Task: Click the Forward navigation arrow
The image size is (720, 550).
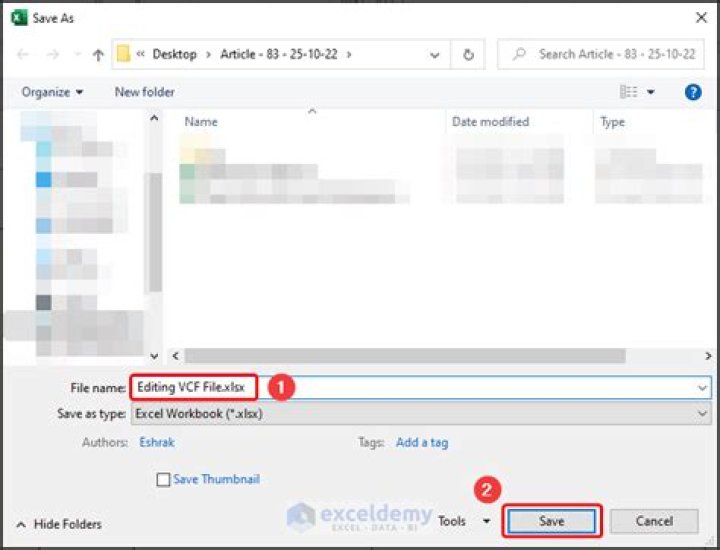Action: point(53,55)
